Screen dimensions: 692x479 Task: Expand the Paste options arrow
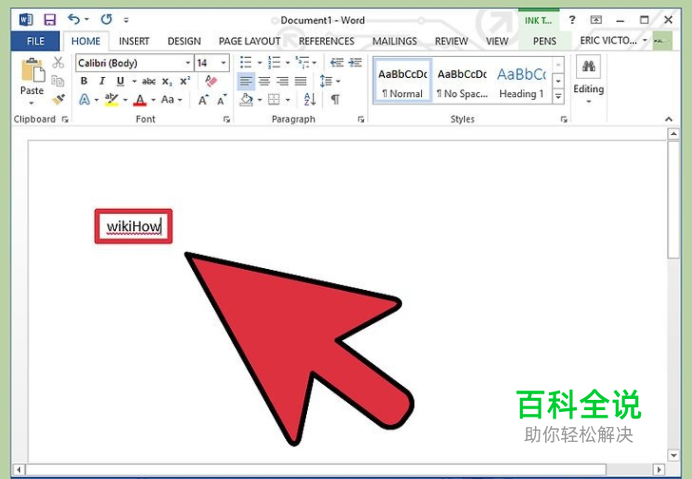coord(31,103)
